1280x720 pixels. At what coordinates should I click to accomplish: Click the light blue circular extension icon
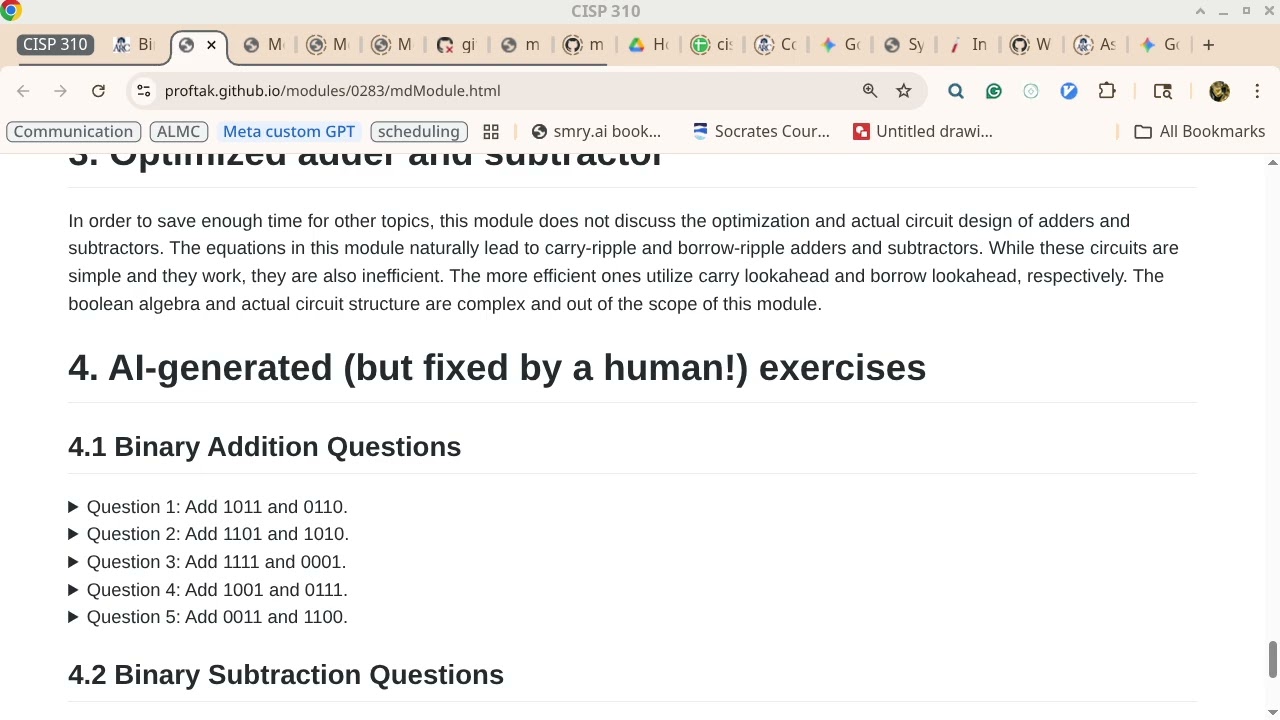click(1031, 91)
